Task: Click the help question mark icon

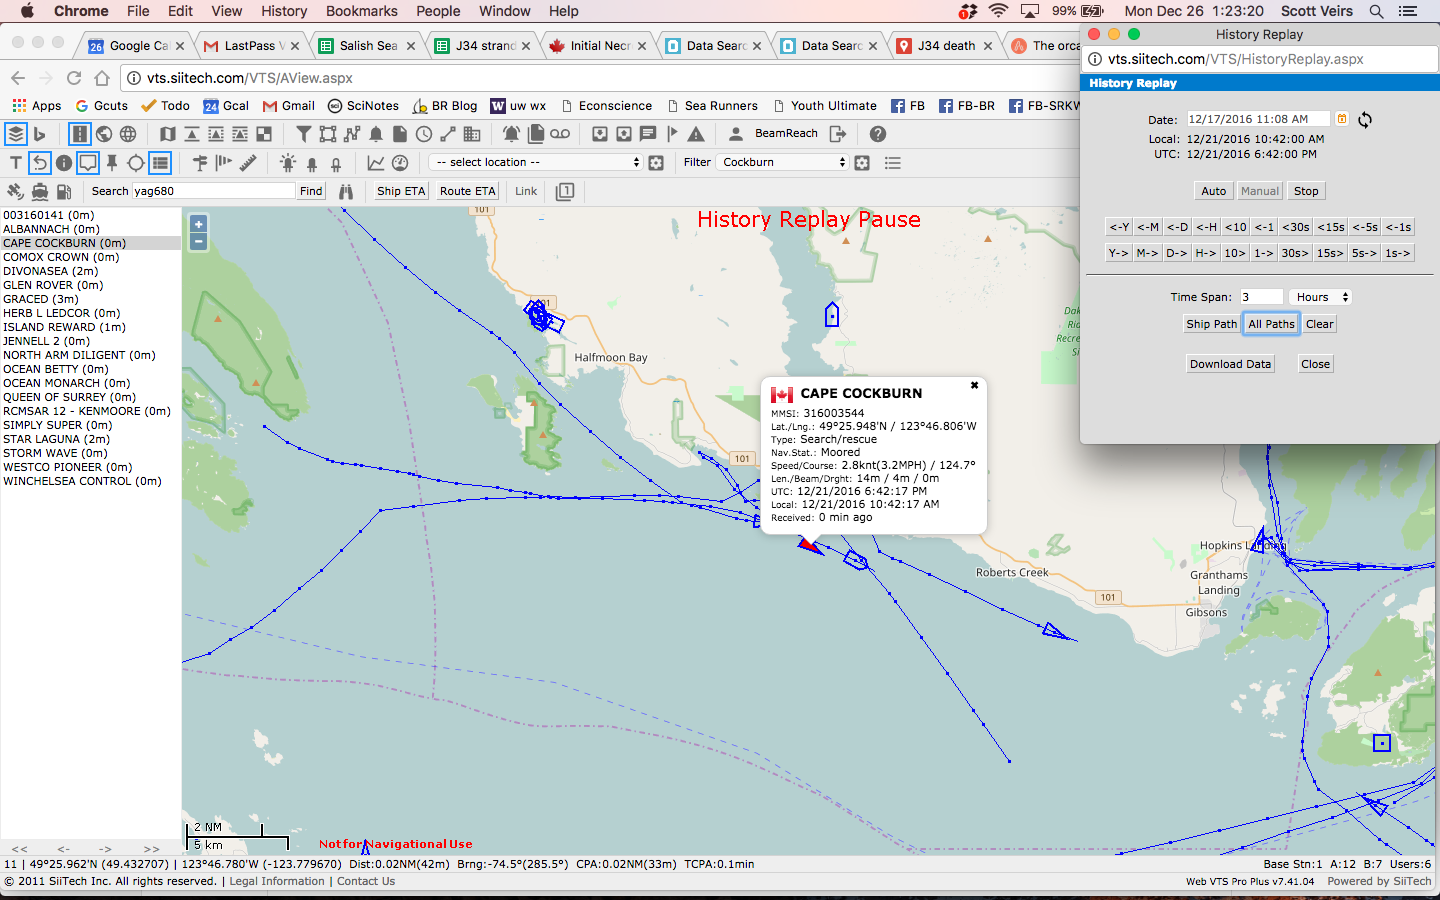Action: pos(878,134)
